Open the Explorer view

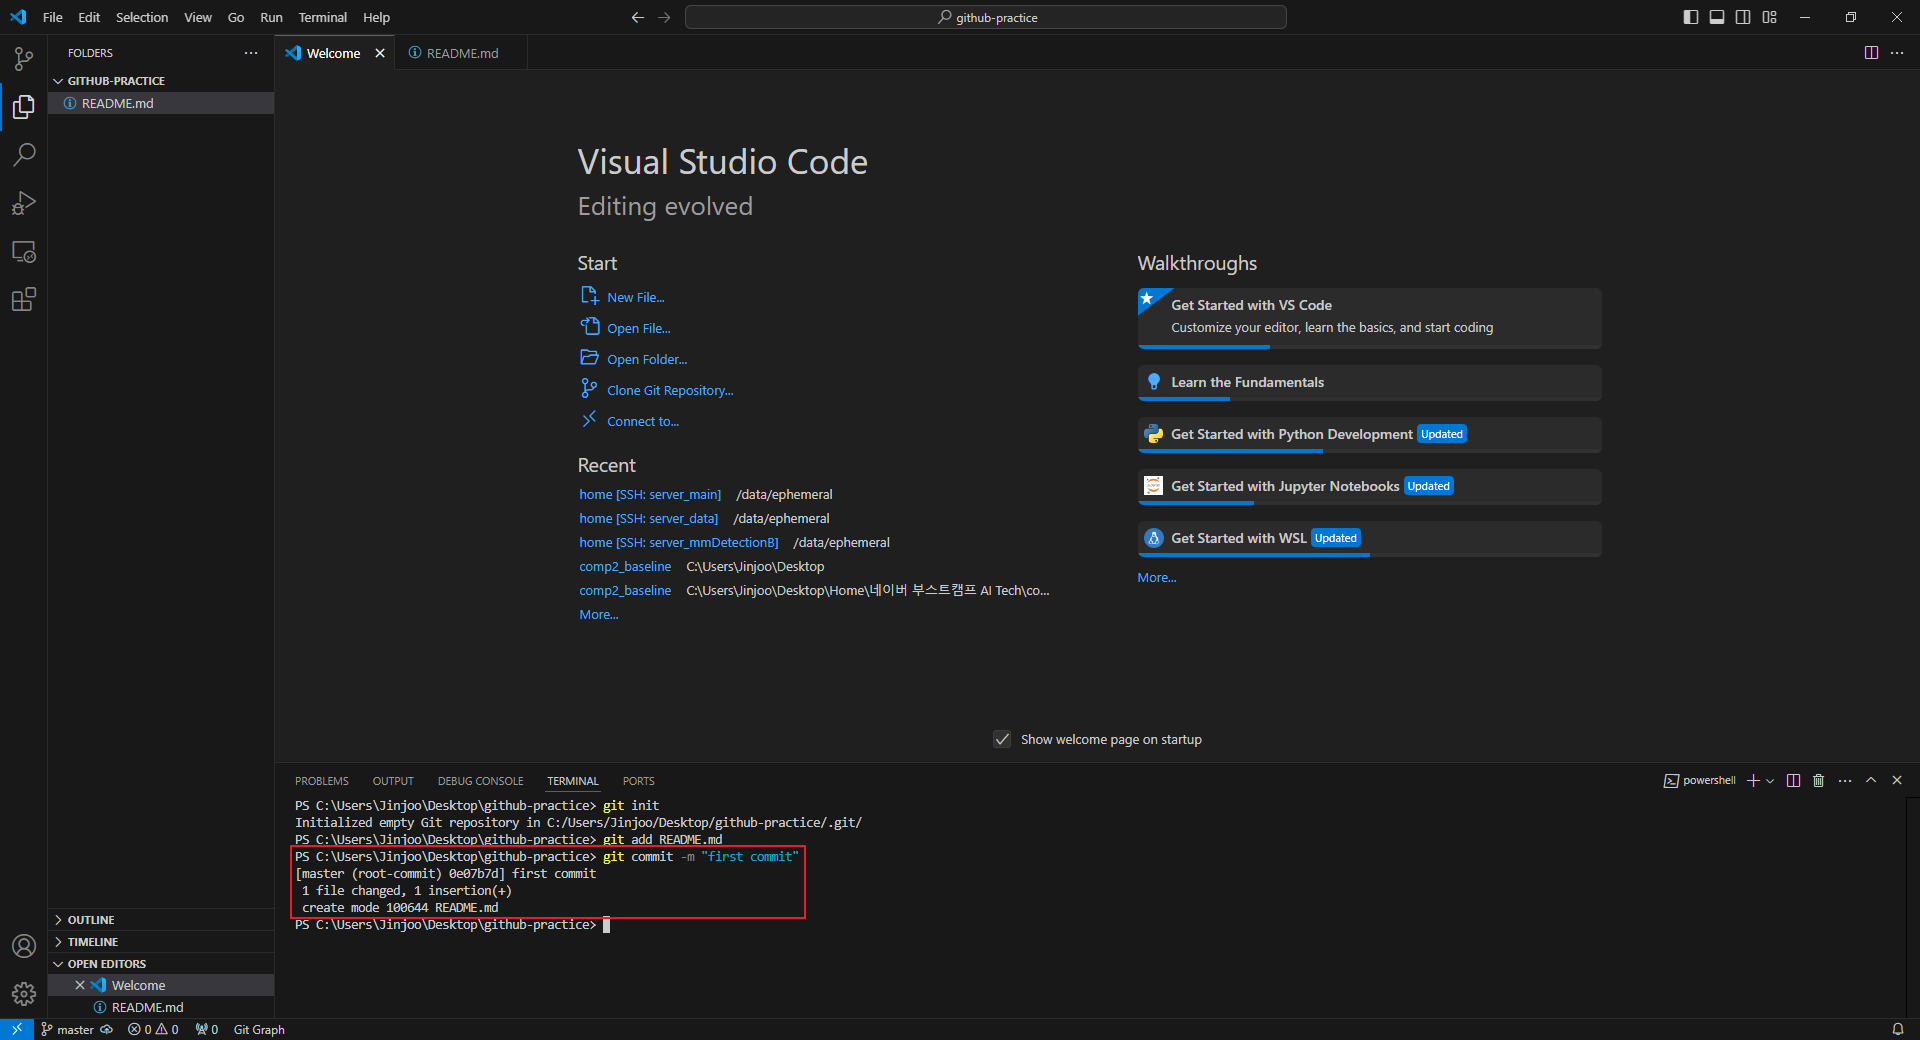coord(24,107)
